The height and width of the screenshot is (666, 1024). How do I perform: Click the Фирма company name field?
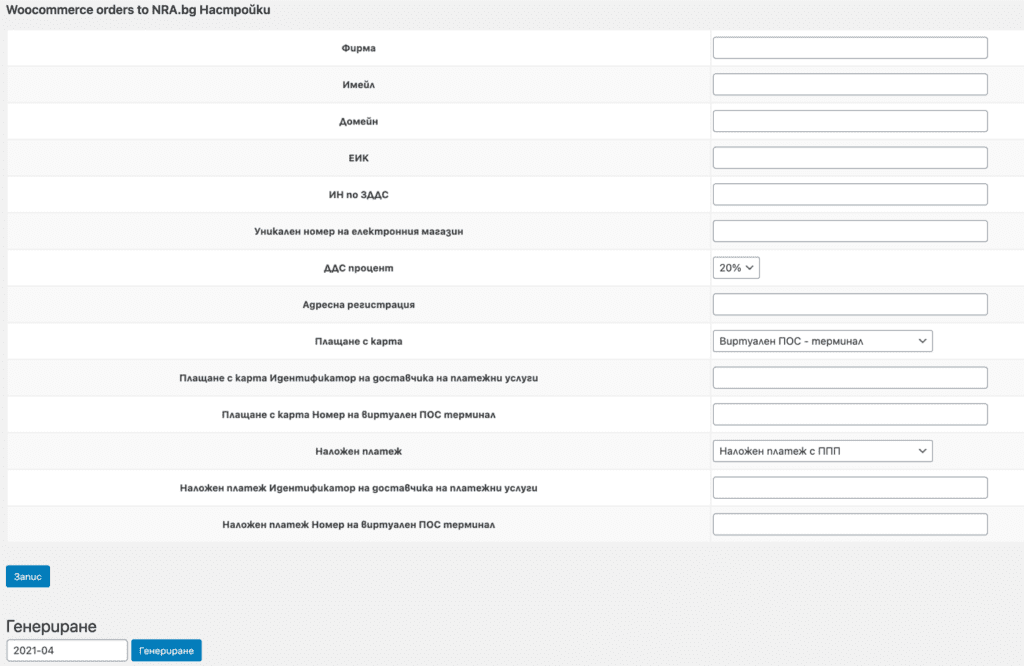coord(848,47)
